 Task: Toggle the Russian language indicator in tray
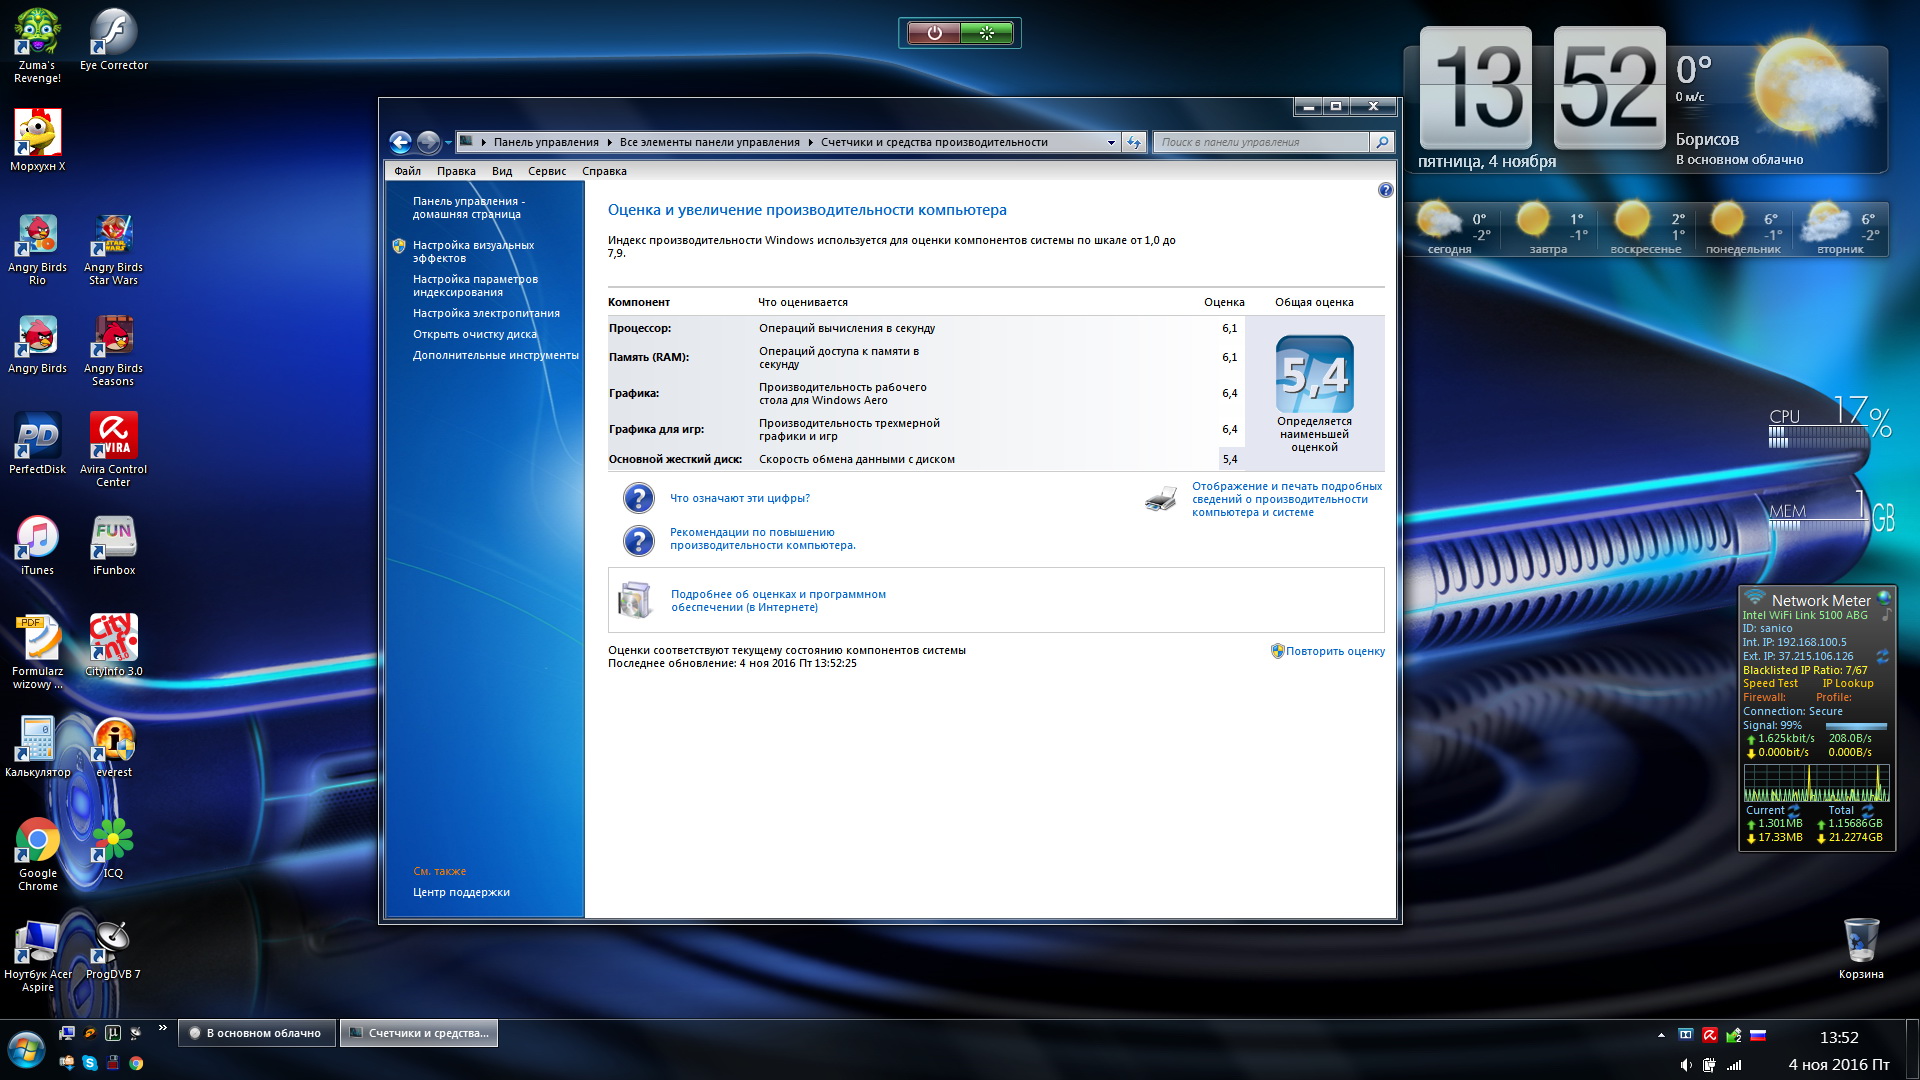coord(1758,1035)
